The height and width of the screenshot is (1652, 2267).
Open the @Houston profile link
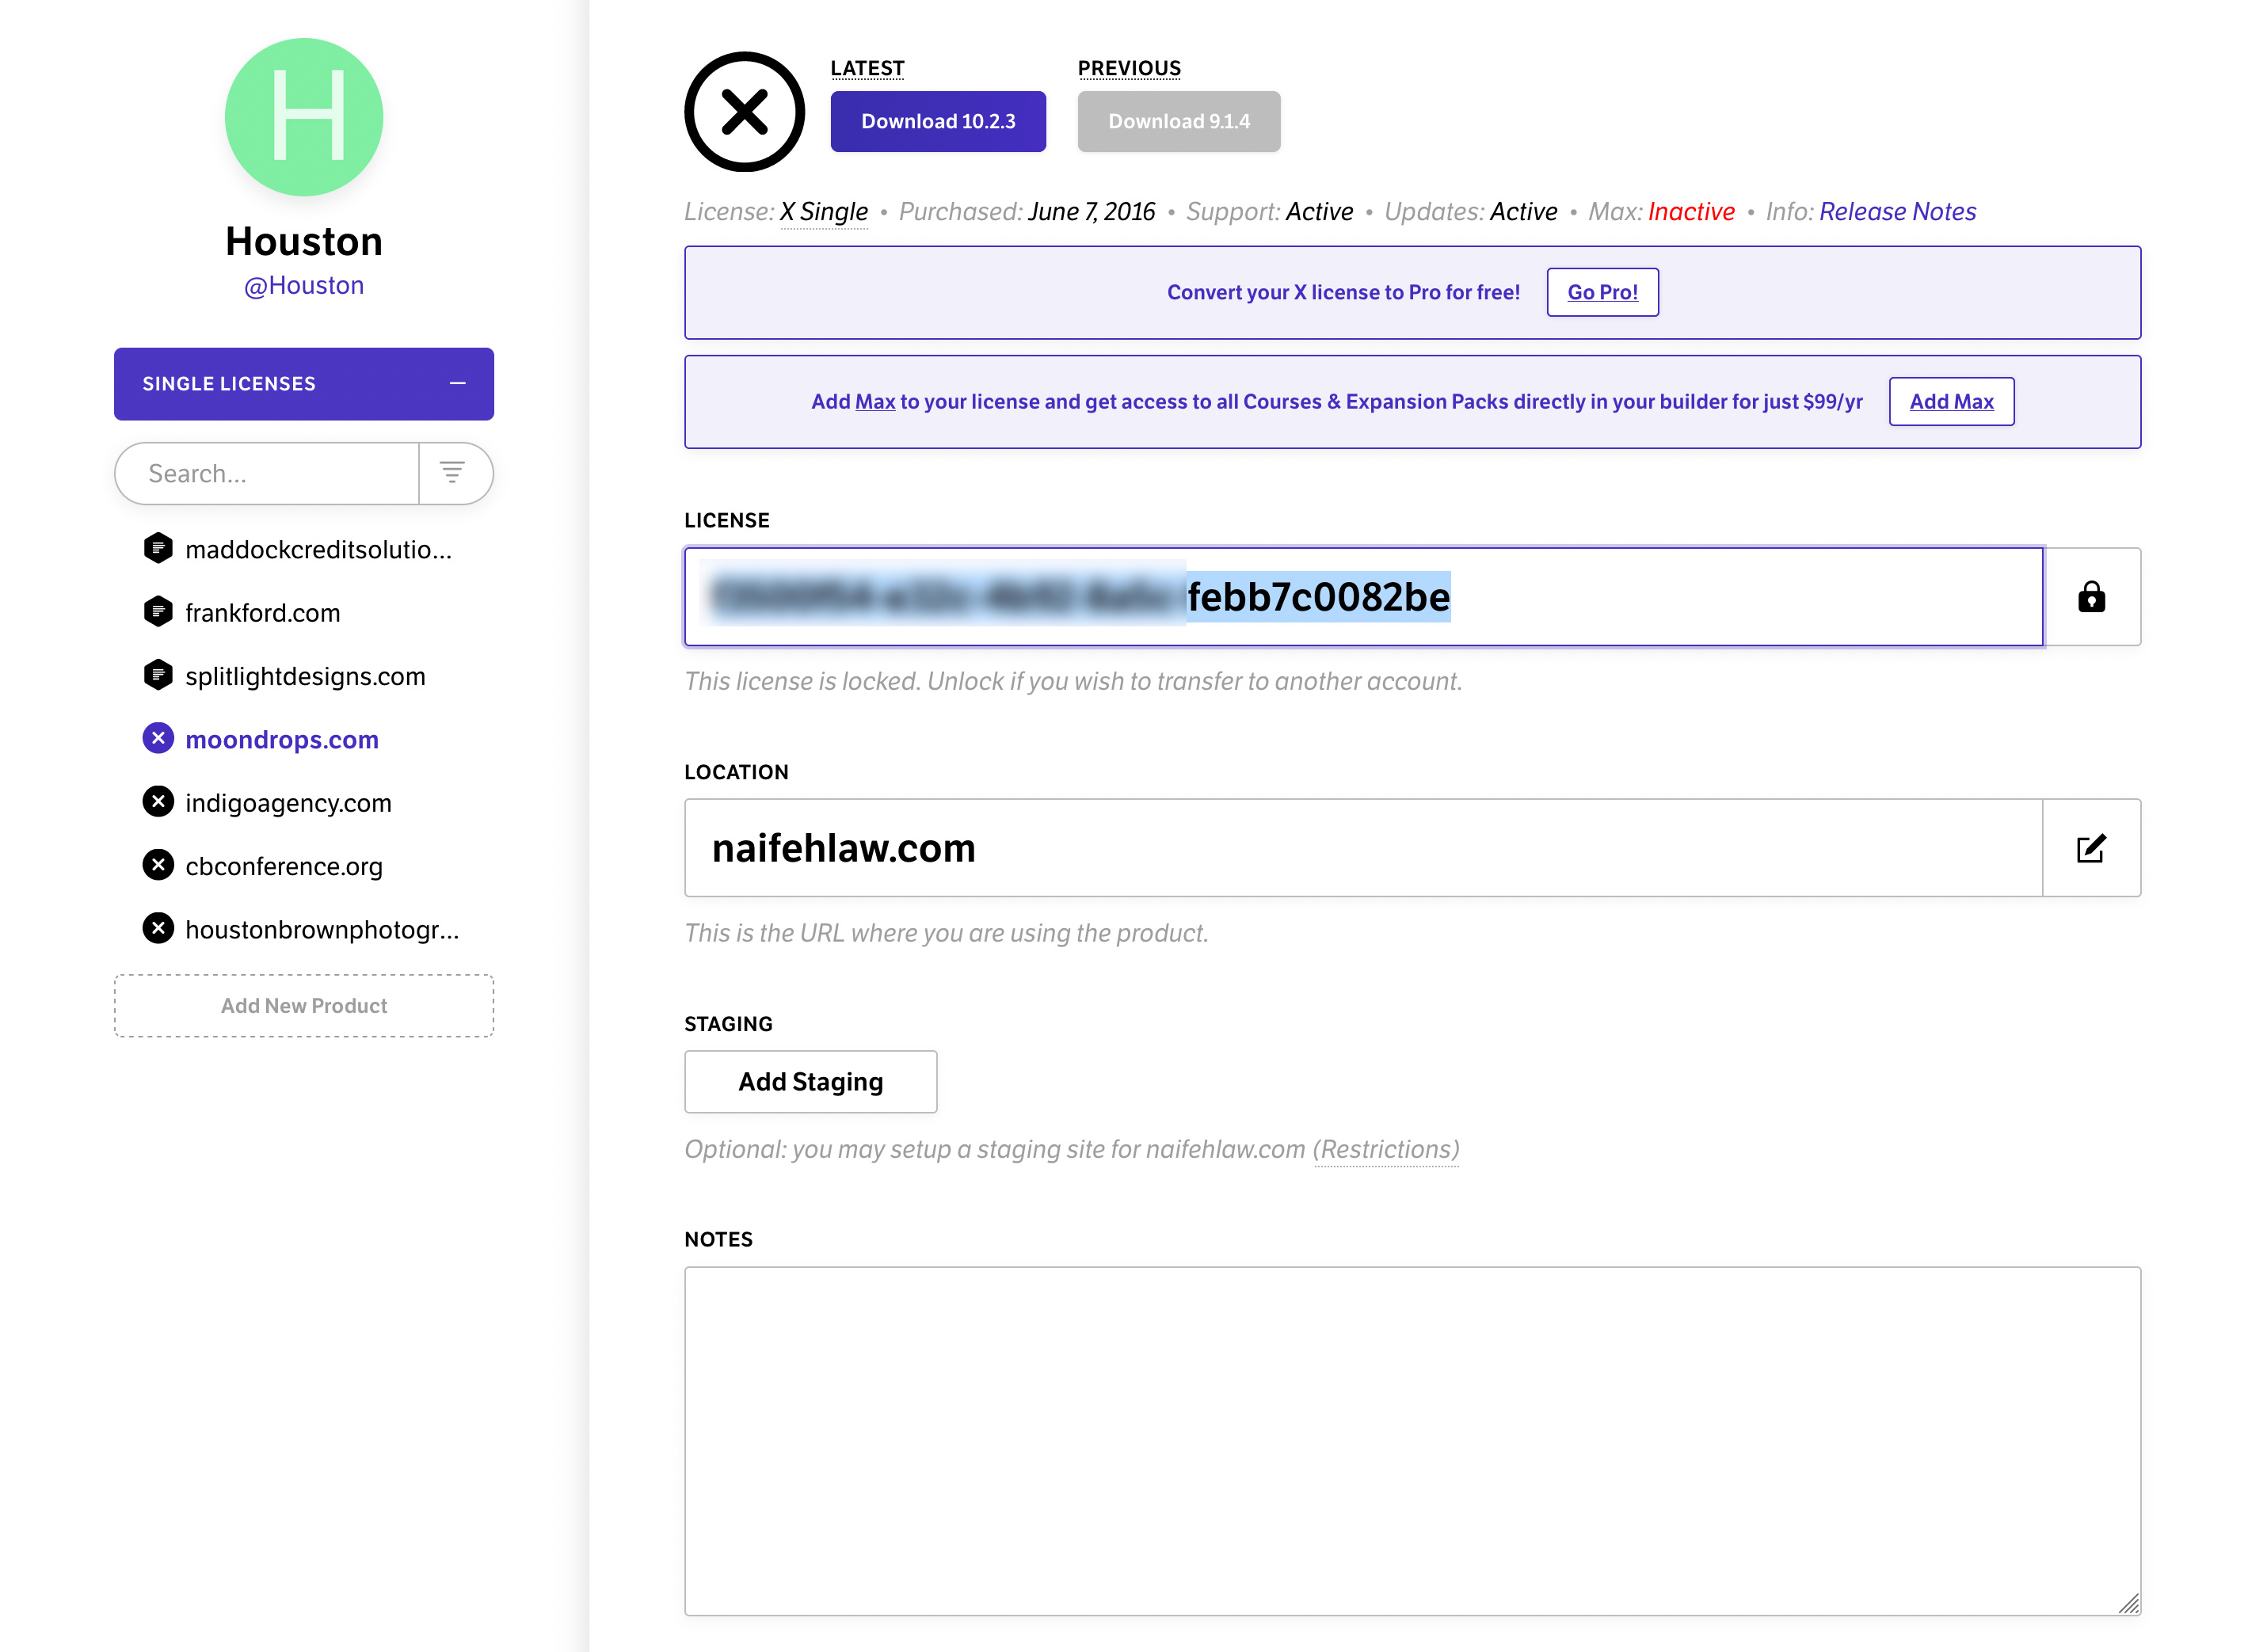[304, 286]
